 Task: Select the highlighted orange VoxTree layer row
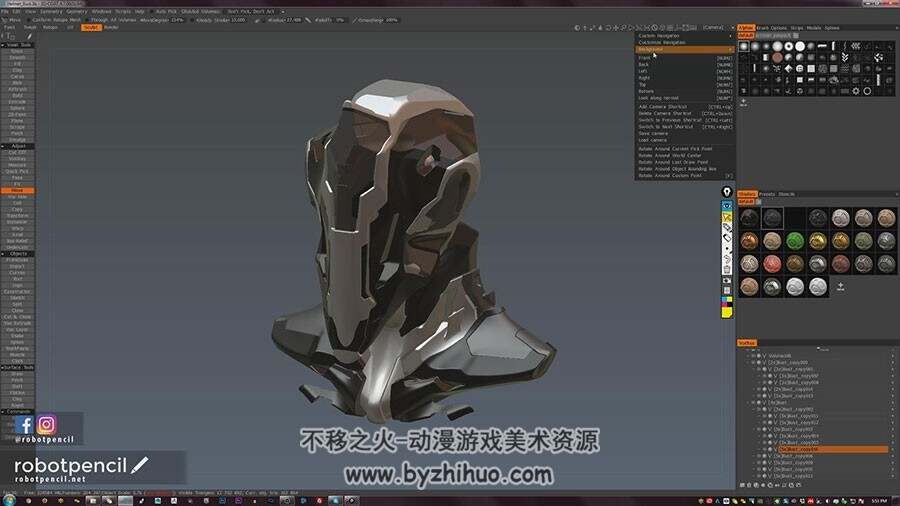pos(832,449)
